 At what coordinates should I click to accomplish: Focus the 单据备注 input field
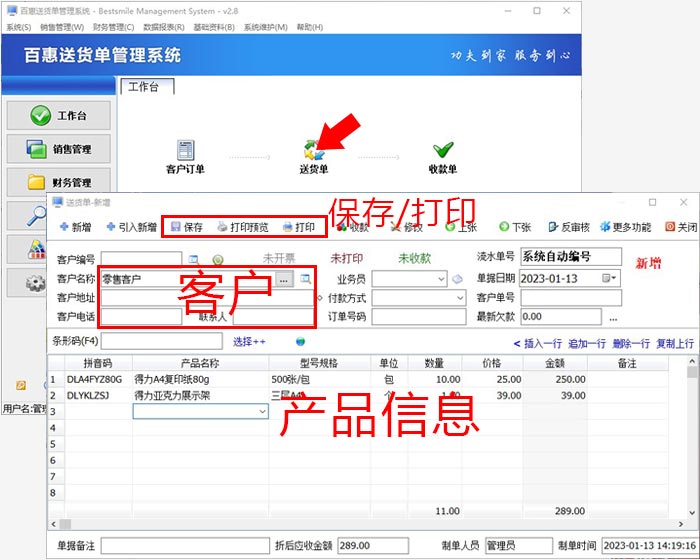click(185, 546)
